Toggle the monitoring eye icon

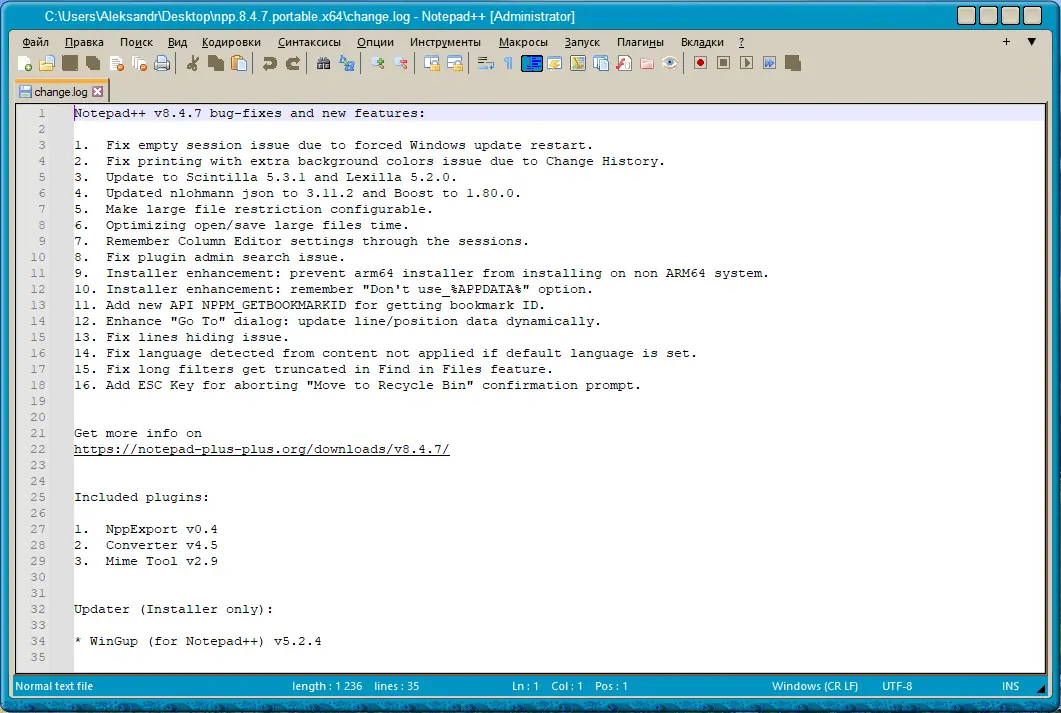point(670,64)
